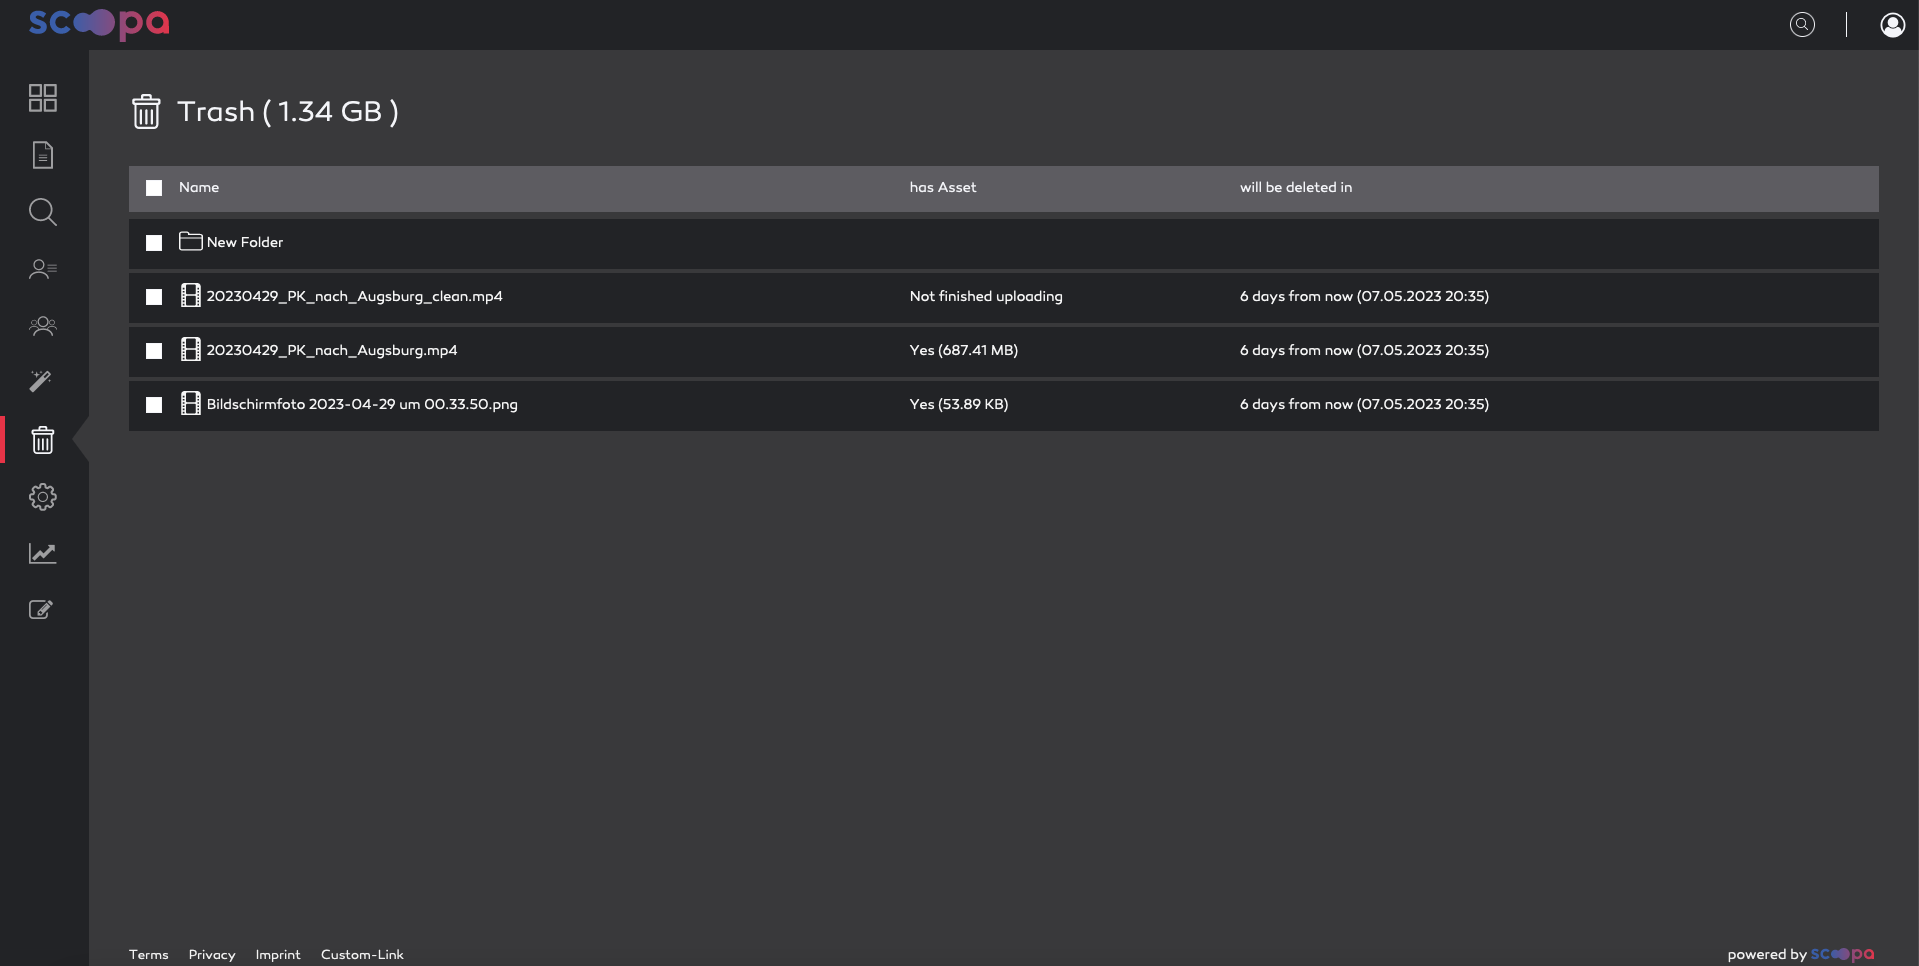Click the has Asset column header
The image size is (1919, 966).
943,187
